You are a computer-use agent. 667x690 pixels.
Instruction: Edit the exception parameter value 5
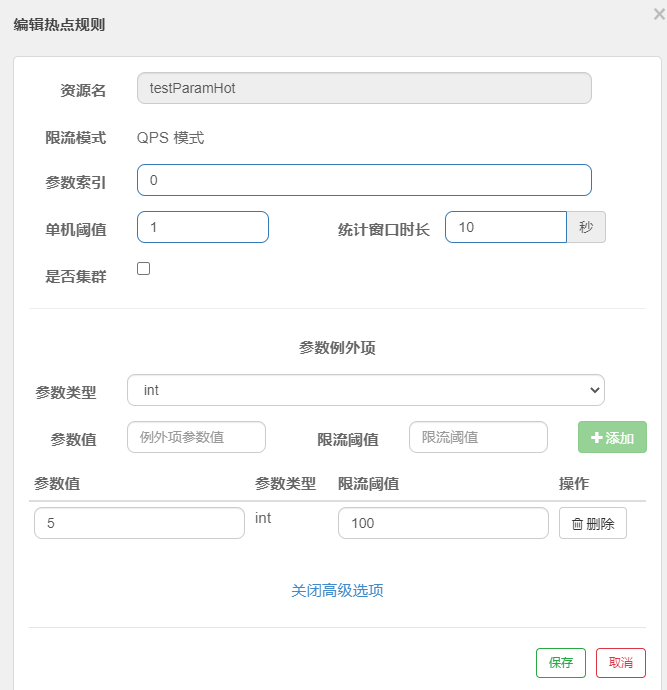point(139,523)
